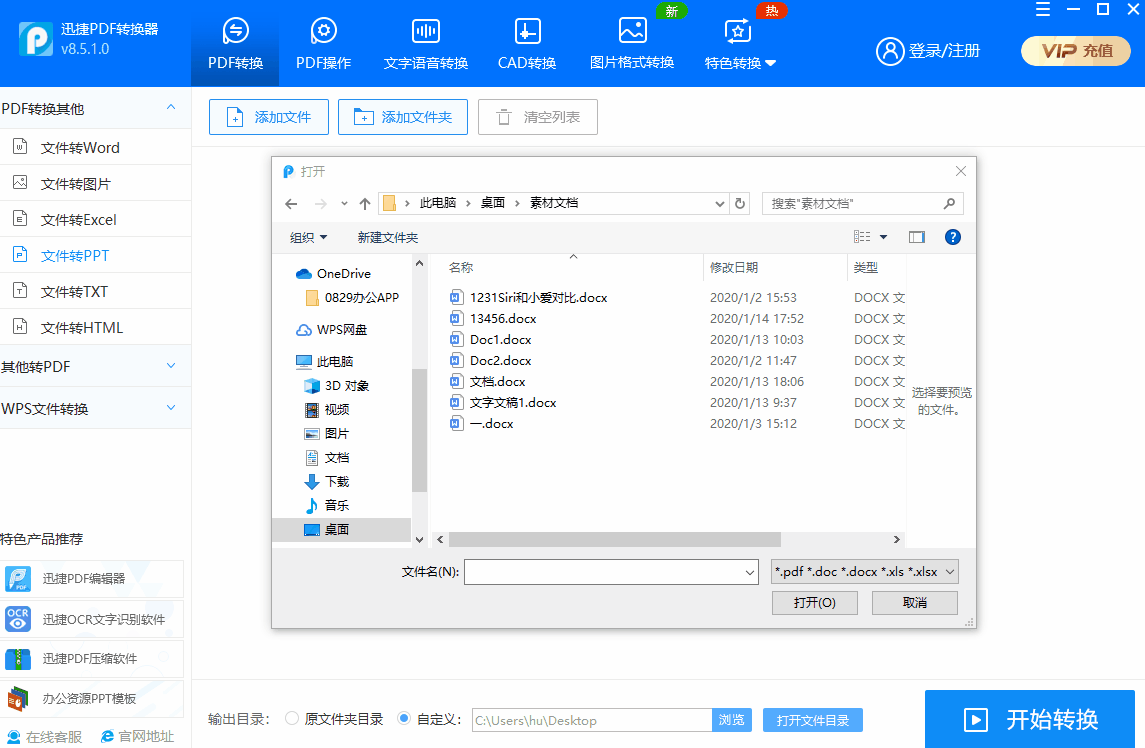Open the blue help question icon
Screen dimensions: 1145x748
(x=952, y=237)
